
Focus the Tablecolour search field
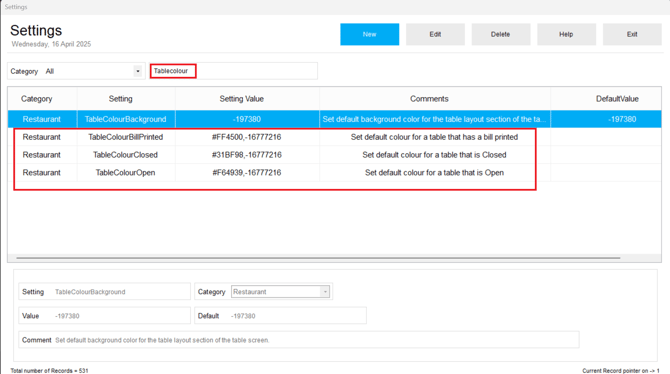pyautogui.click(x=234, y=71)
